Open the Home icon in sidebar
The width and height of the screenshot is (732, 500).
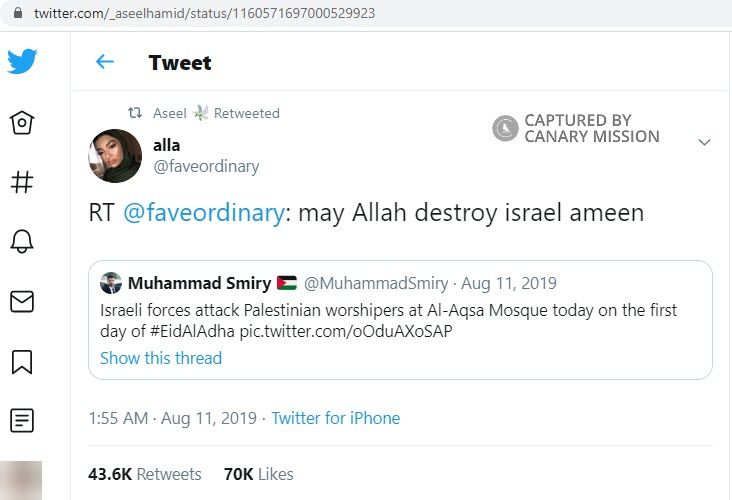(22, 122)
